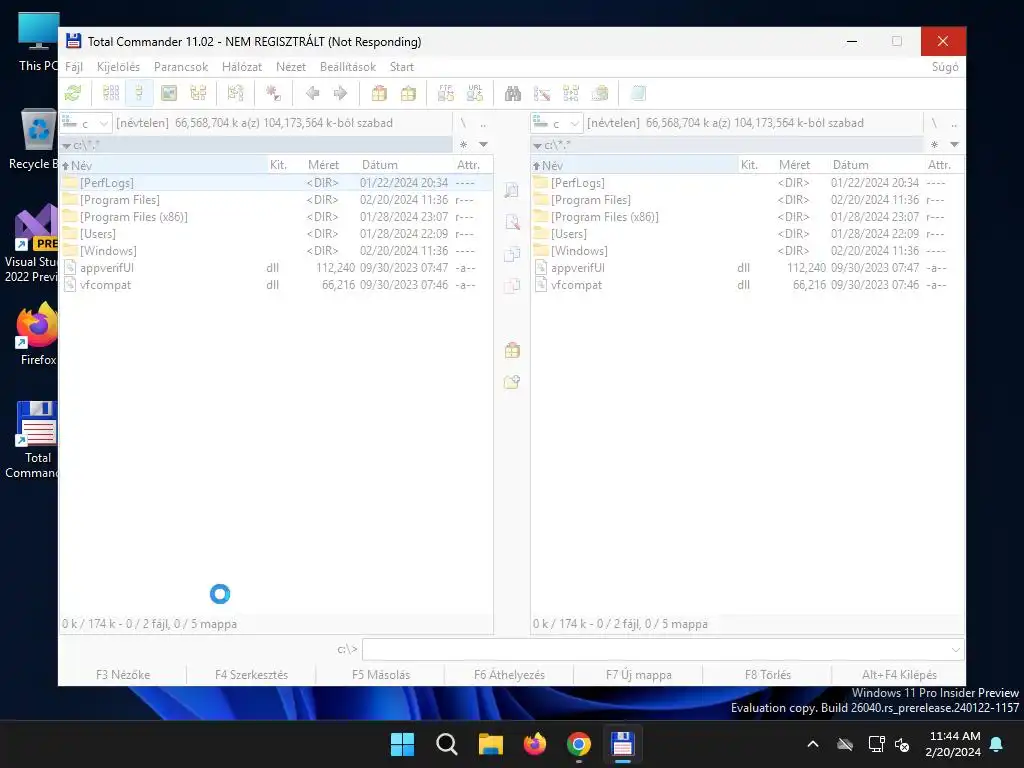Click the Copy files icon in middle bar
Viewport: 1024px width, 768px height.
click(512, 253)
